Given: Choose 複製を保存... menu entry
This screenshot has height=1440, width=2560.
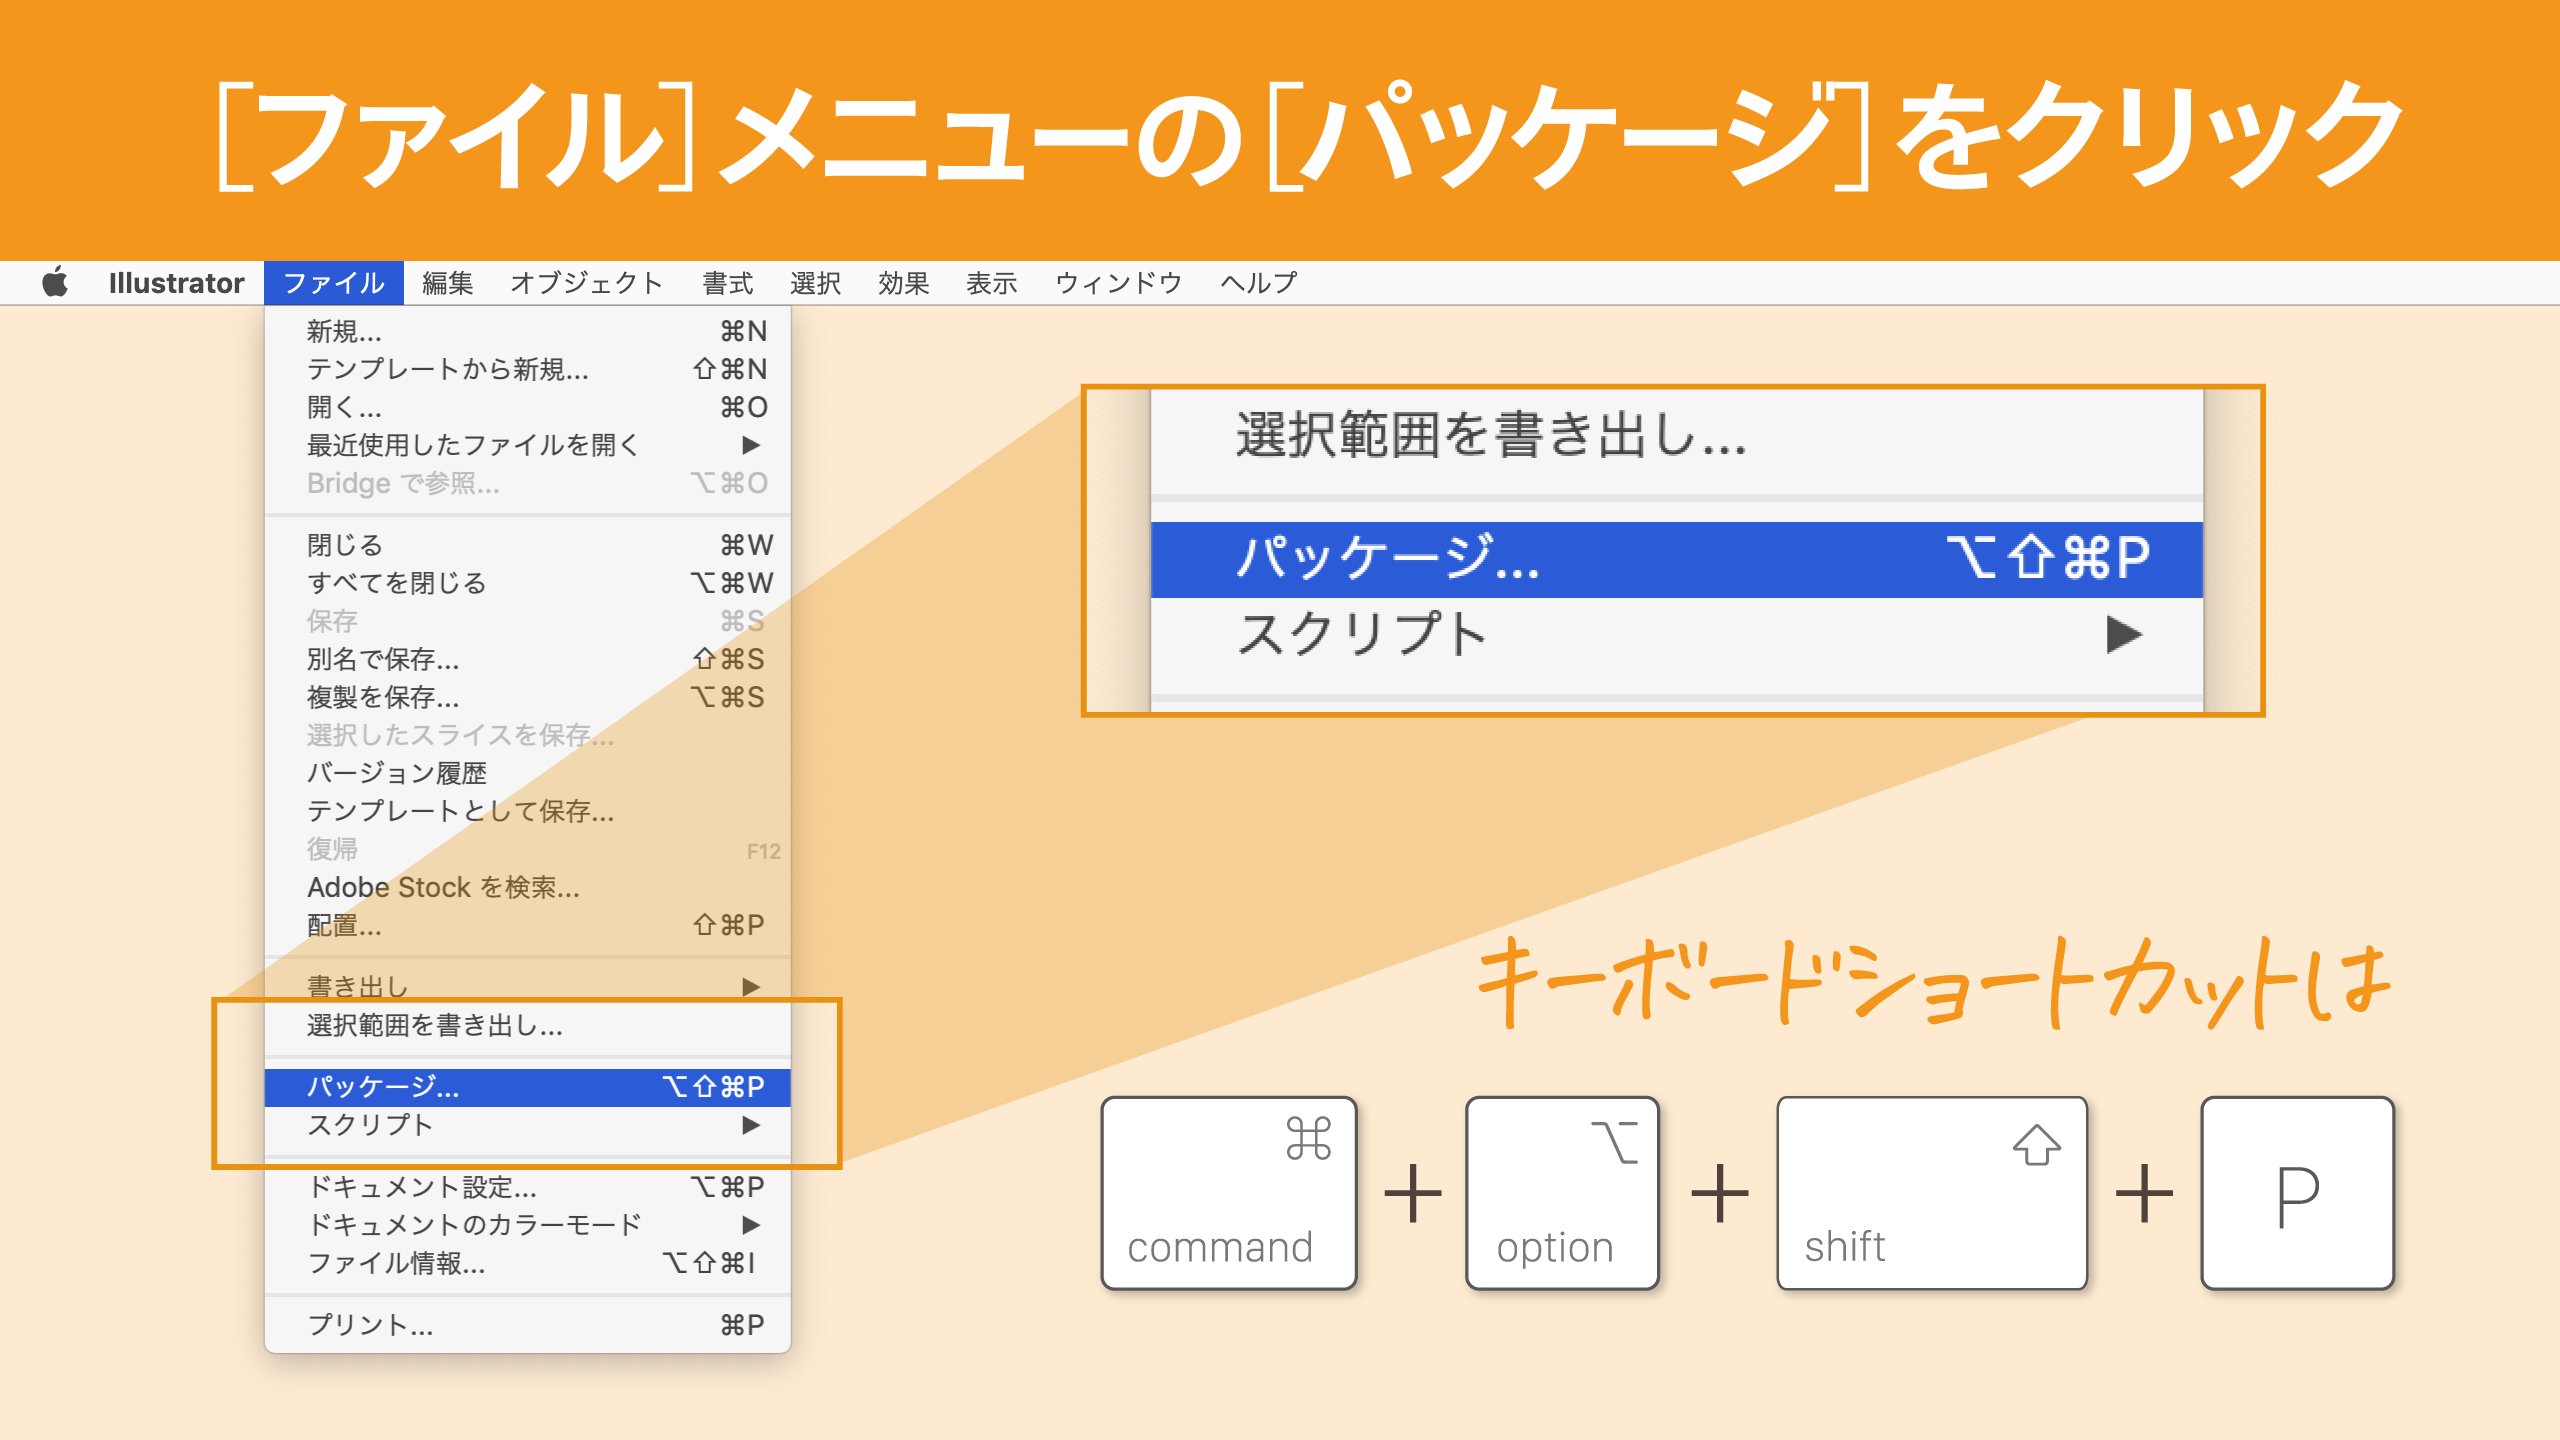Looking at the screenshot, I should pos(528,697).
